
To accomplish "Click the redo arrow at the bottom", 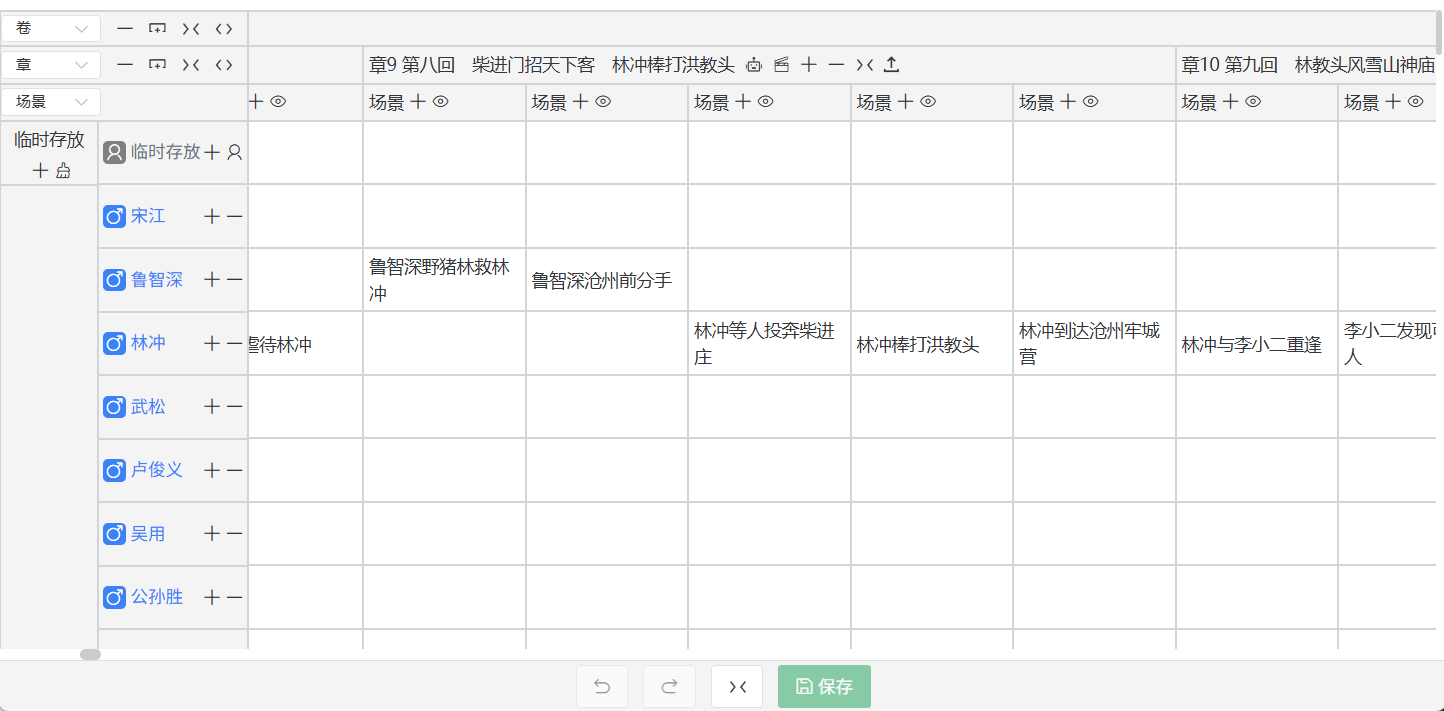I will pos(669,686).
